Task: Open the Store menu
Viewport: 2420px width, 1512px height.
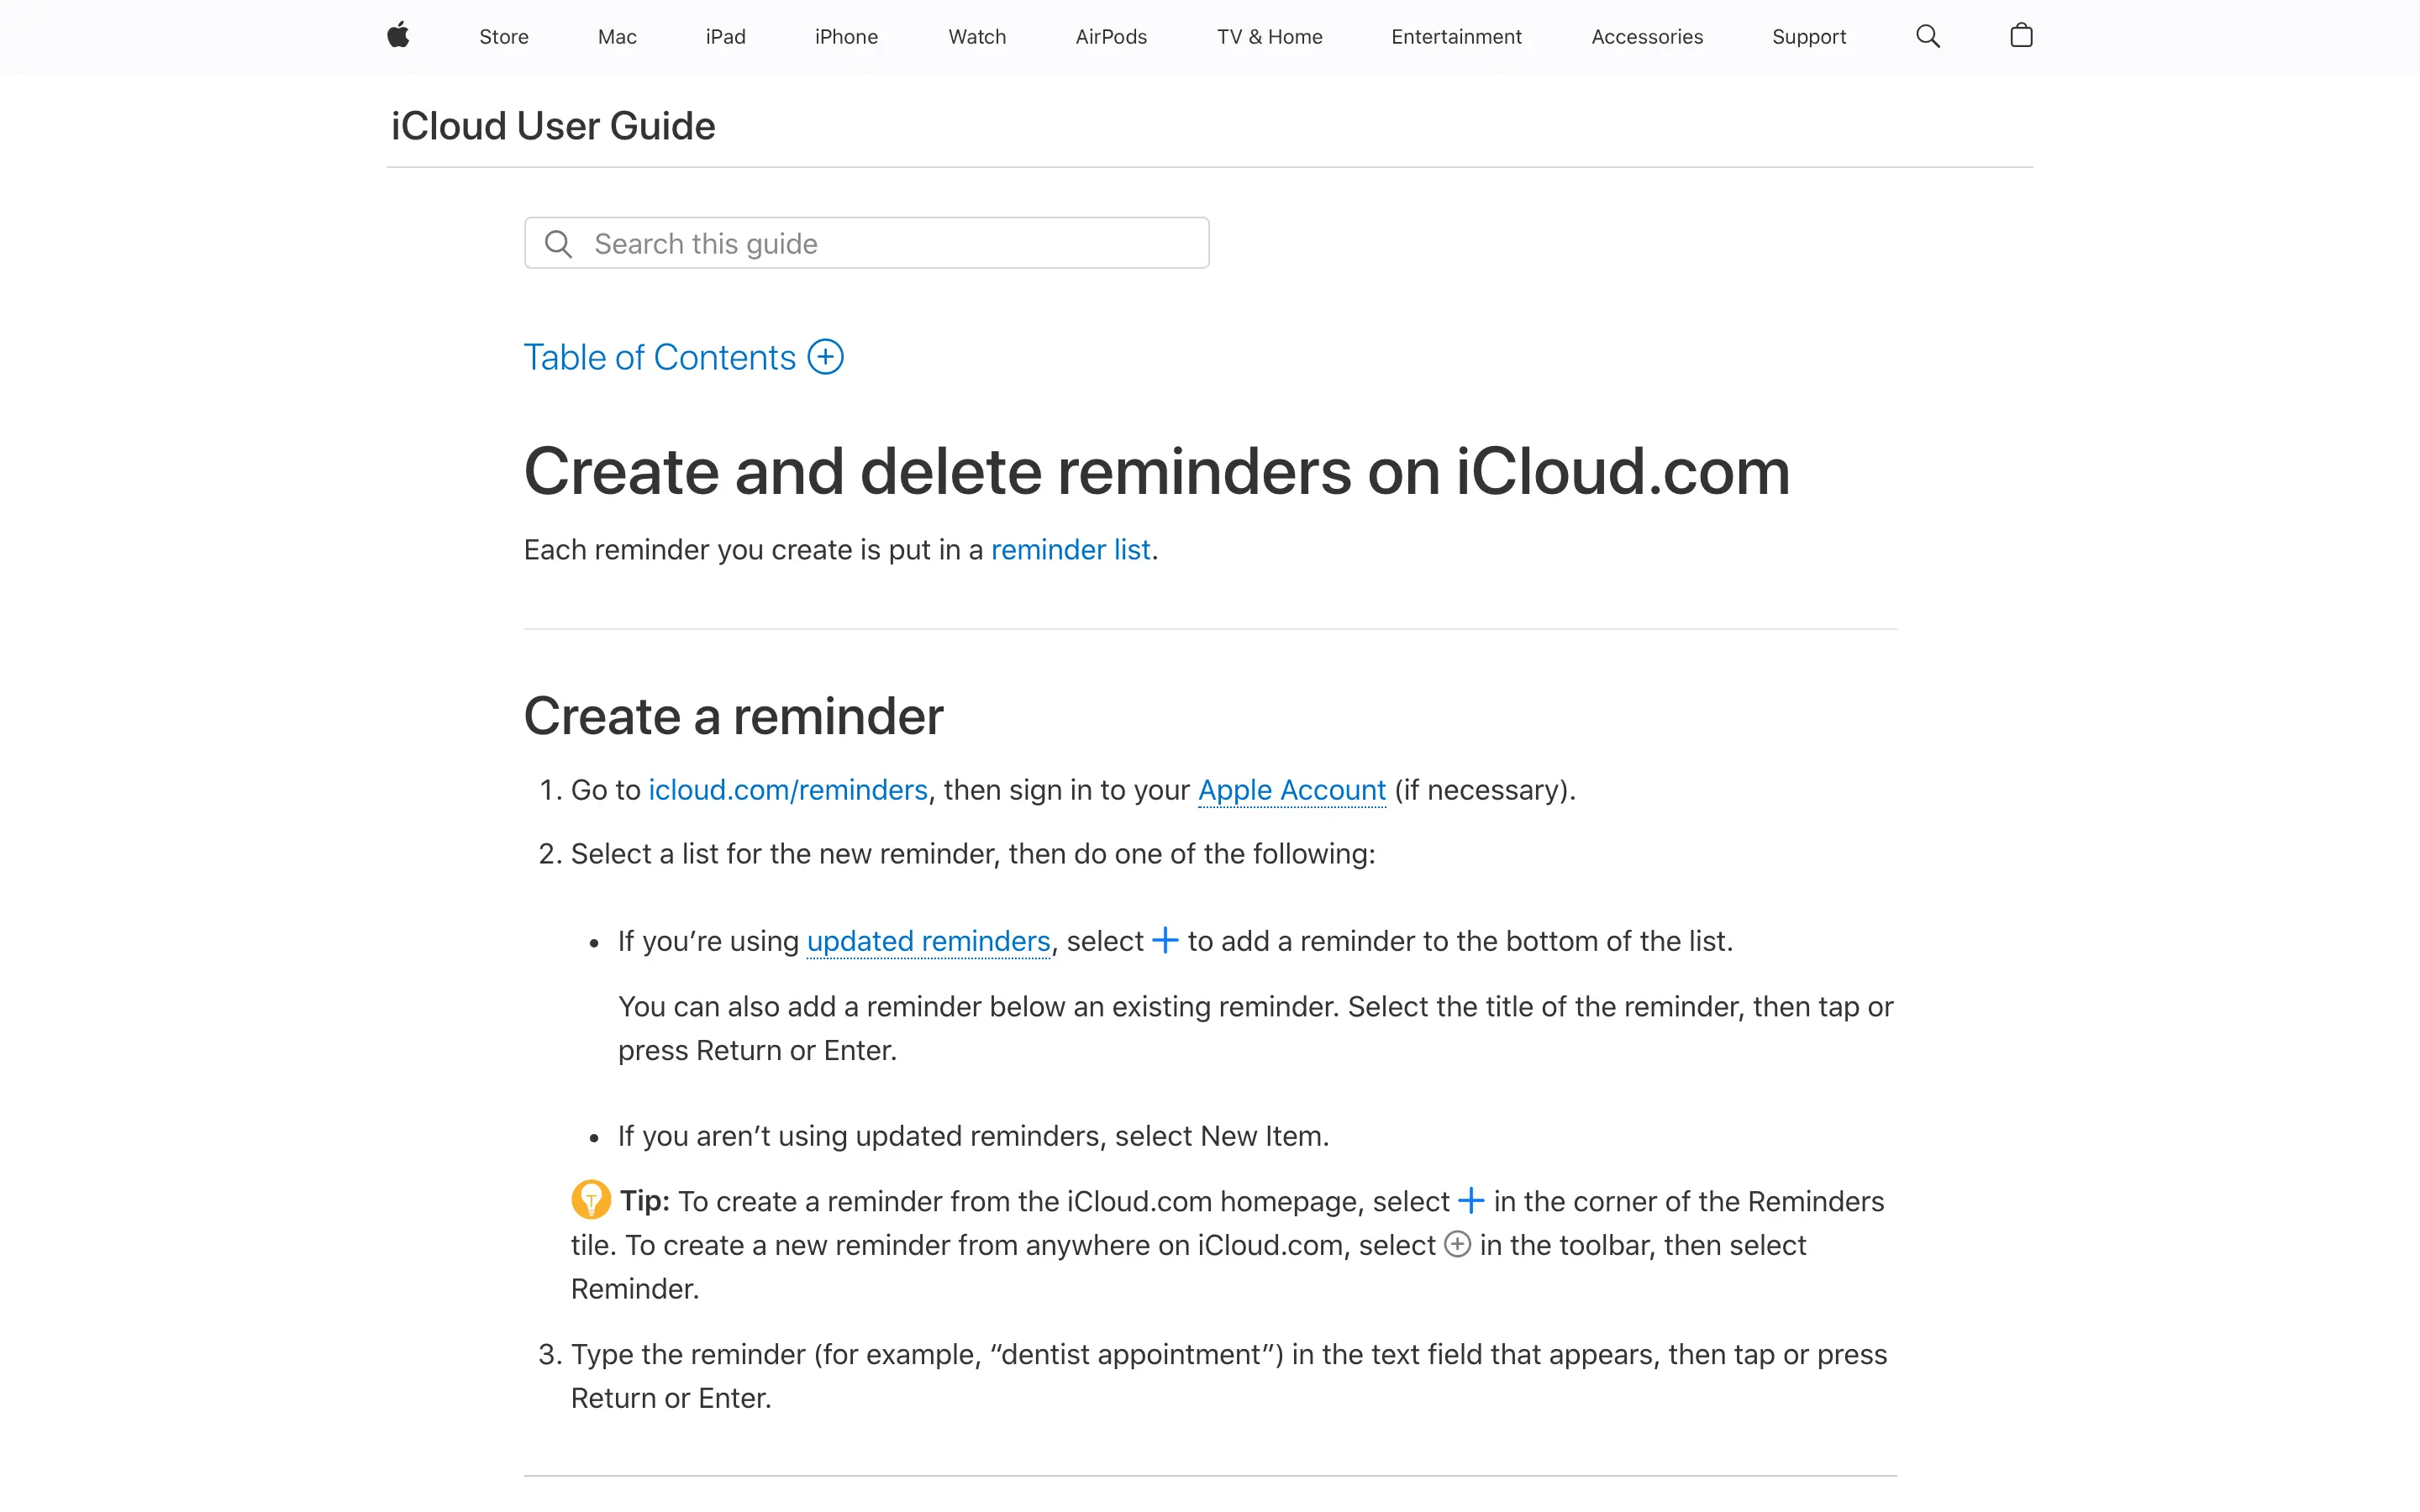Action: (x=504, y=37)
